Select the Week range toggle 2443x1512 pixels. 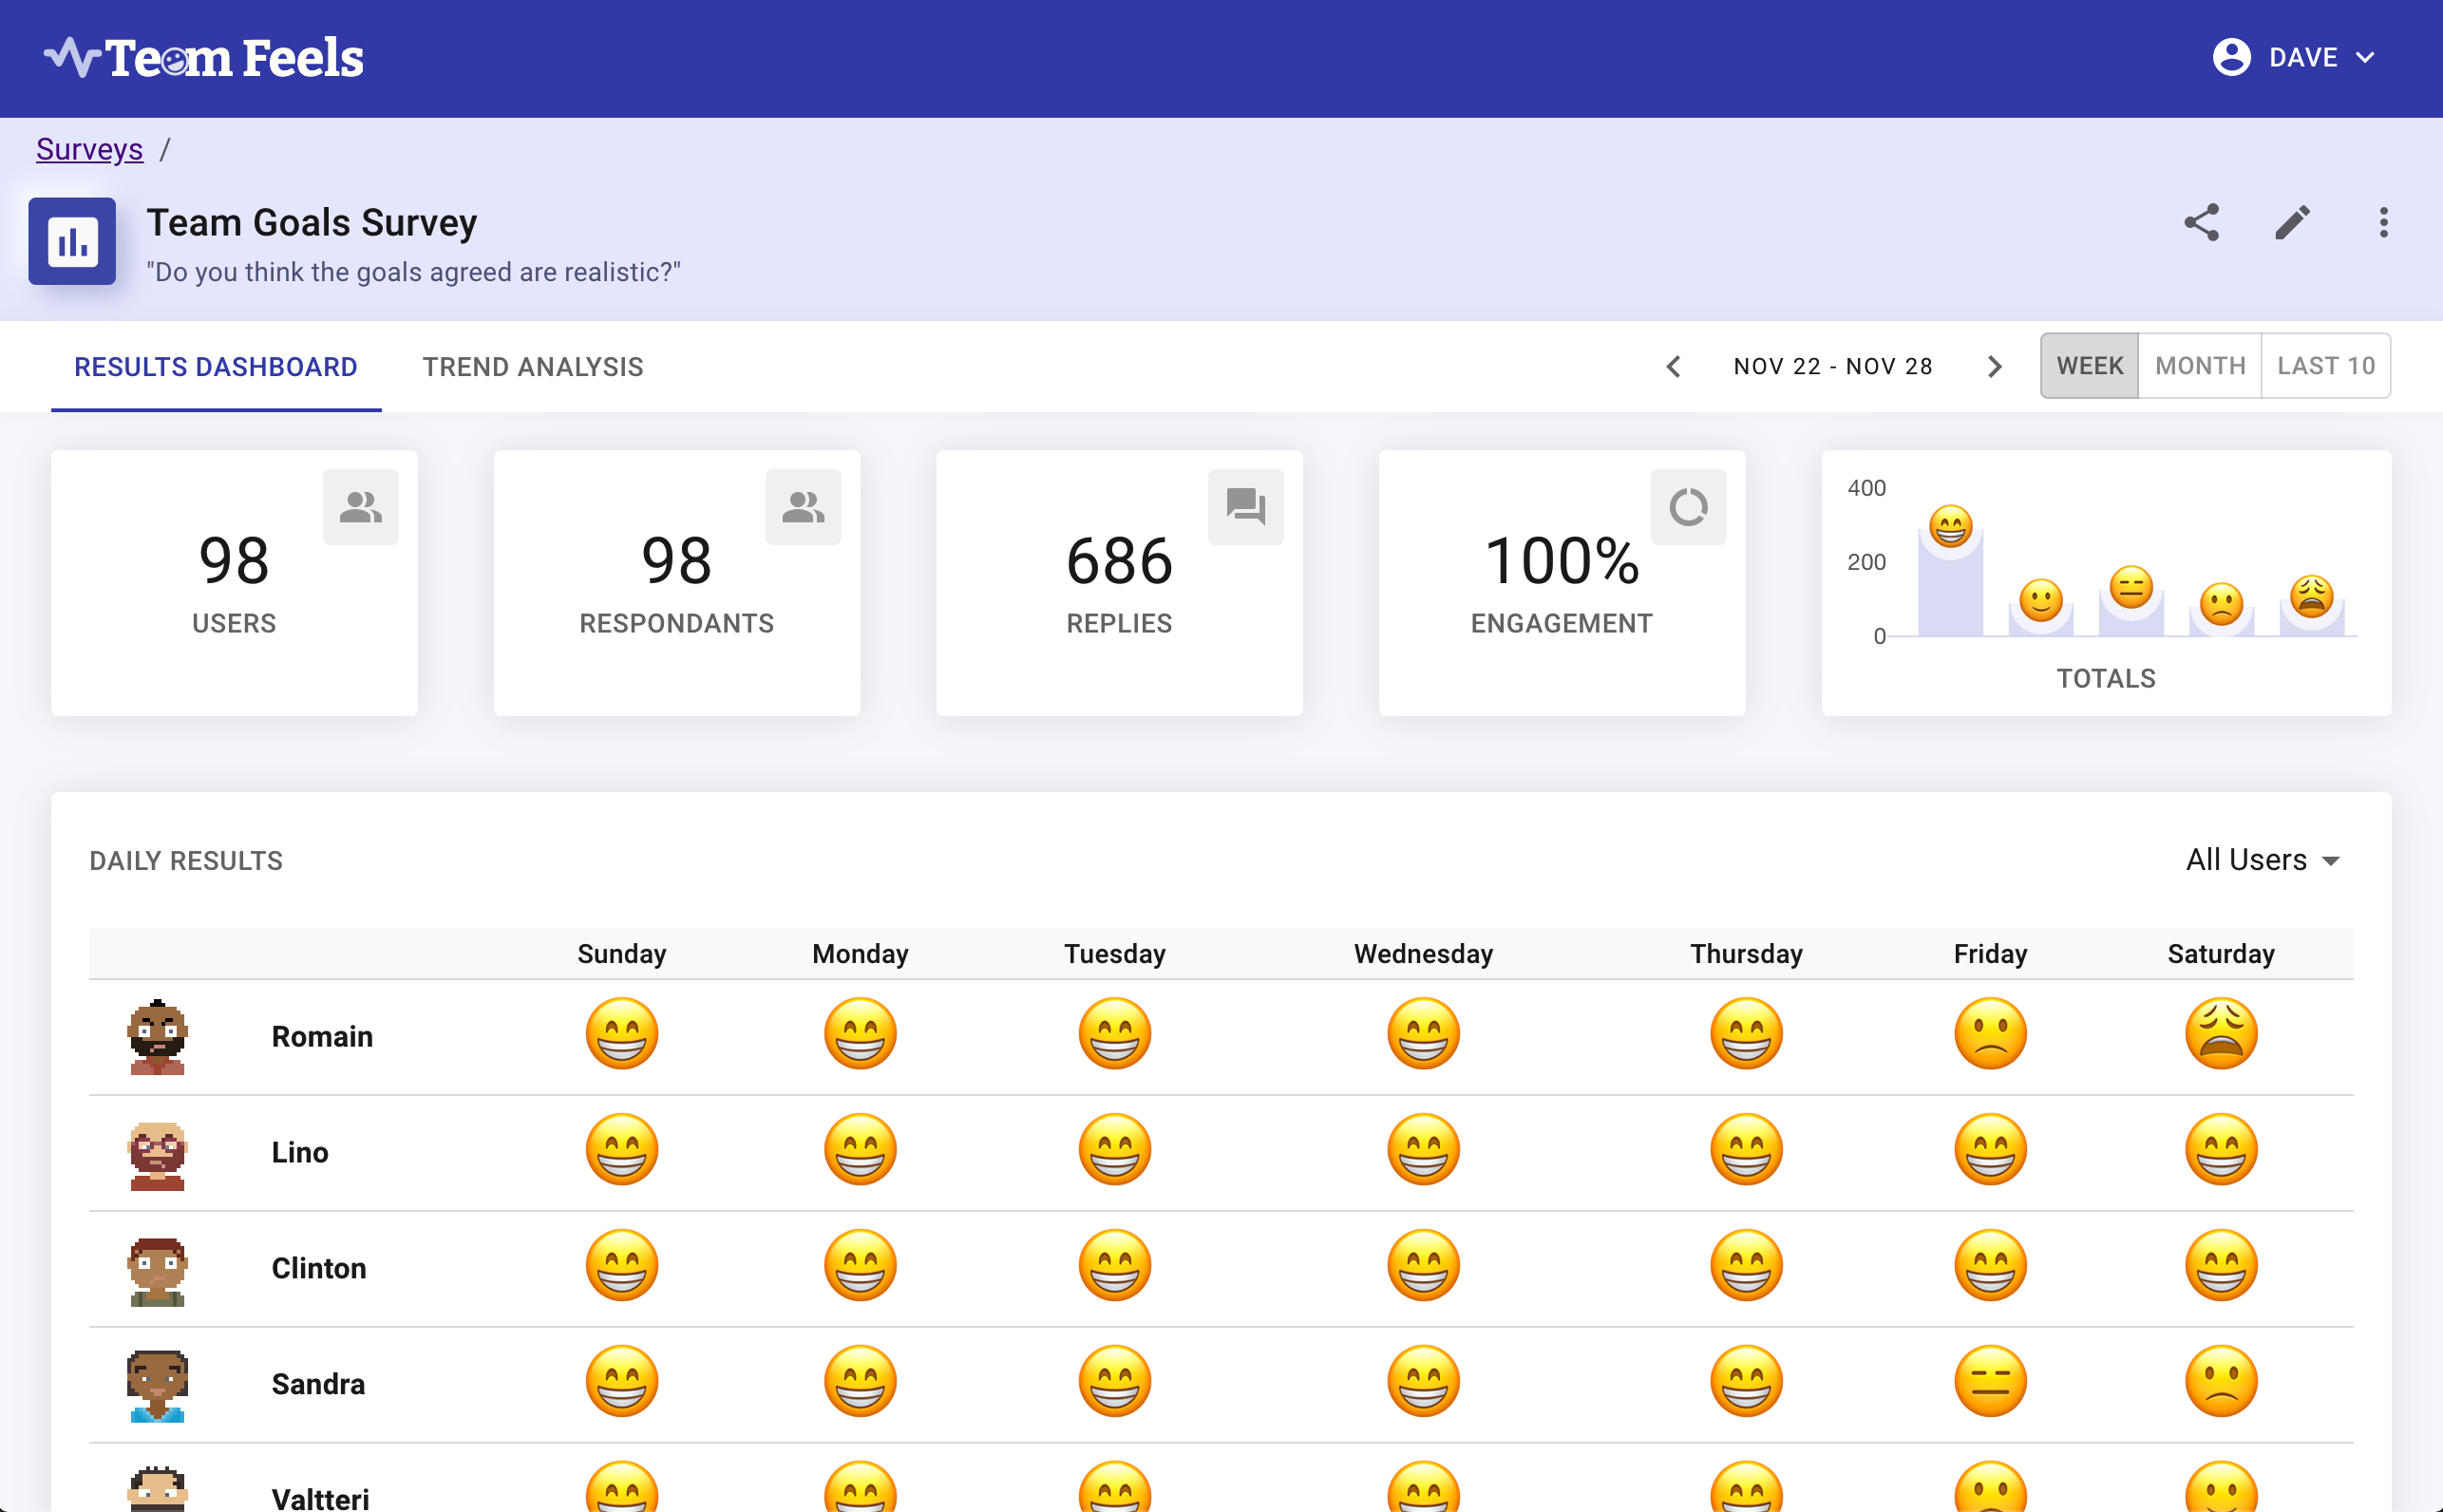pyautogui.click(x=2089, y=366)
